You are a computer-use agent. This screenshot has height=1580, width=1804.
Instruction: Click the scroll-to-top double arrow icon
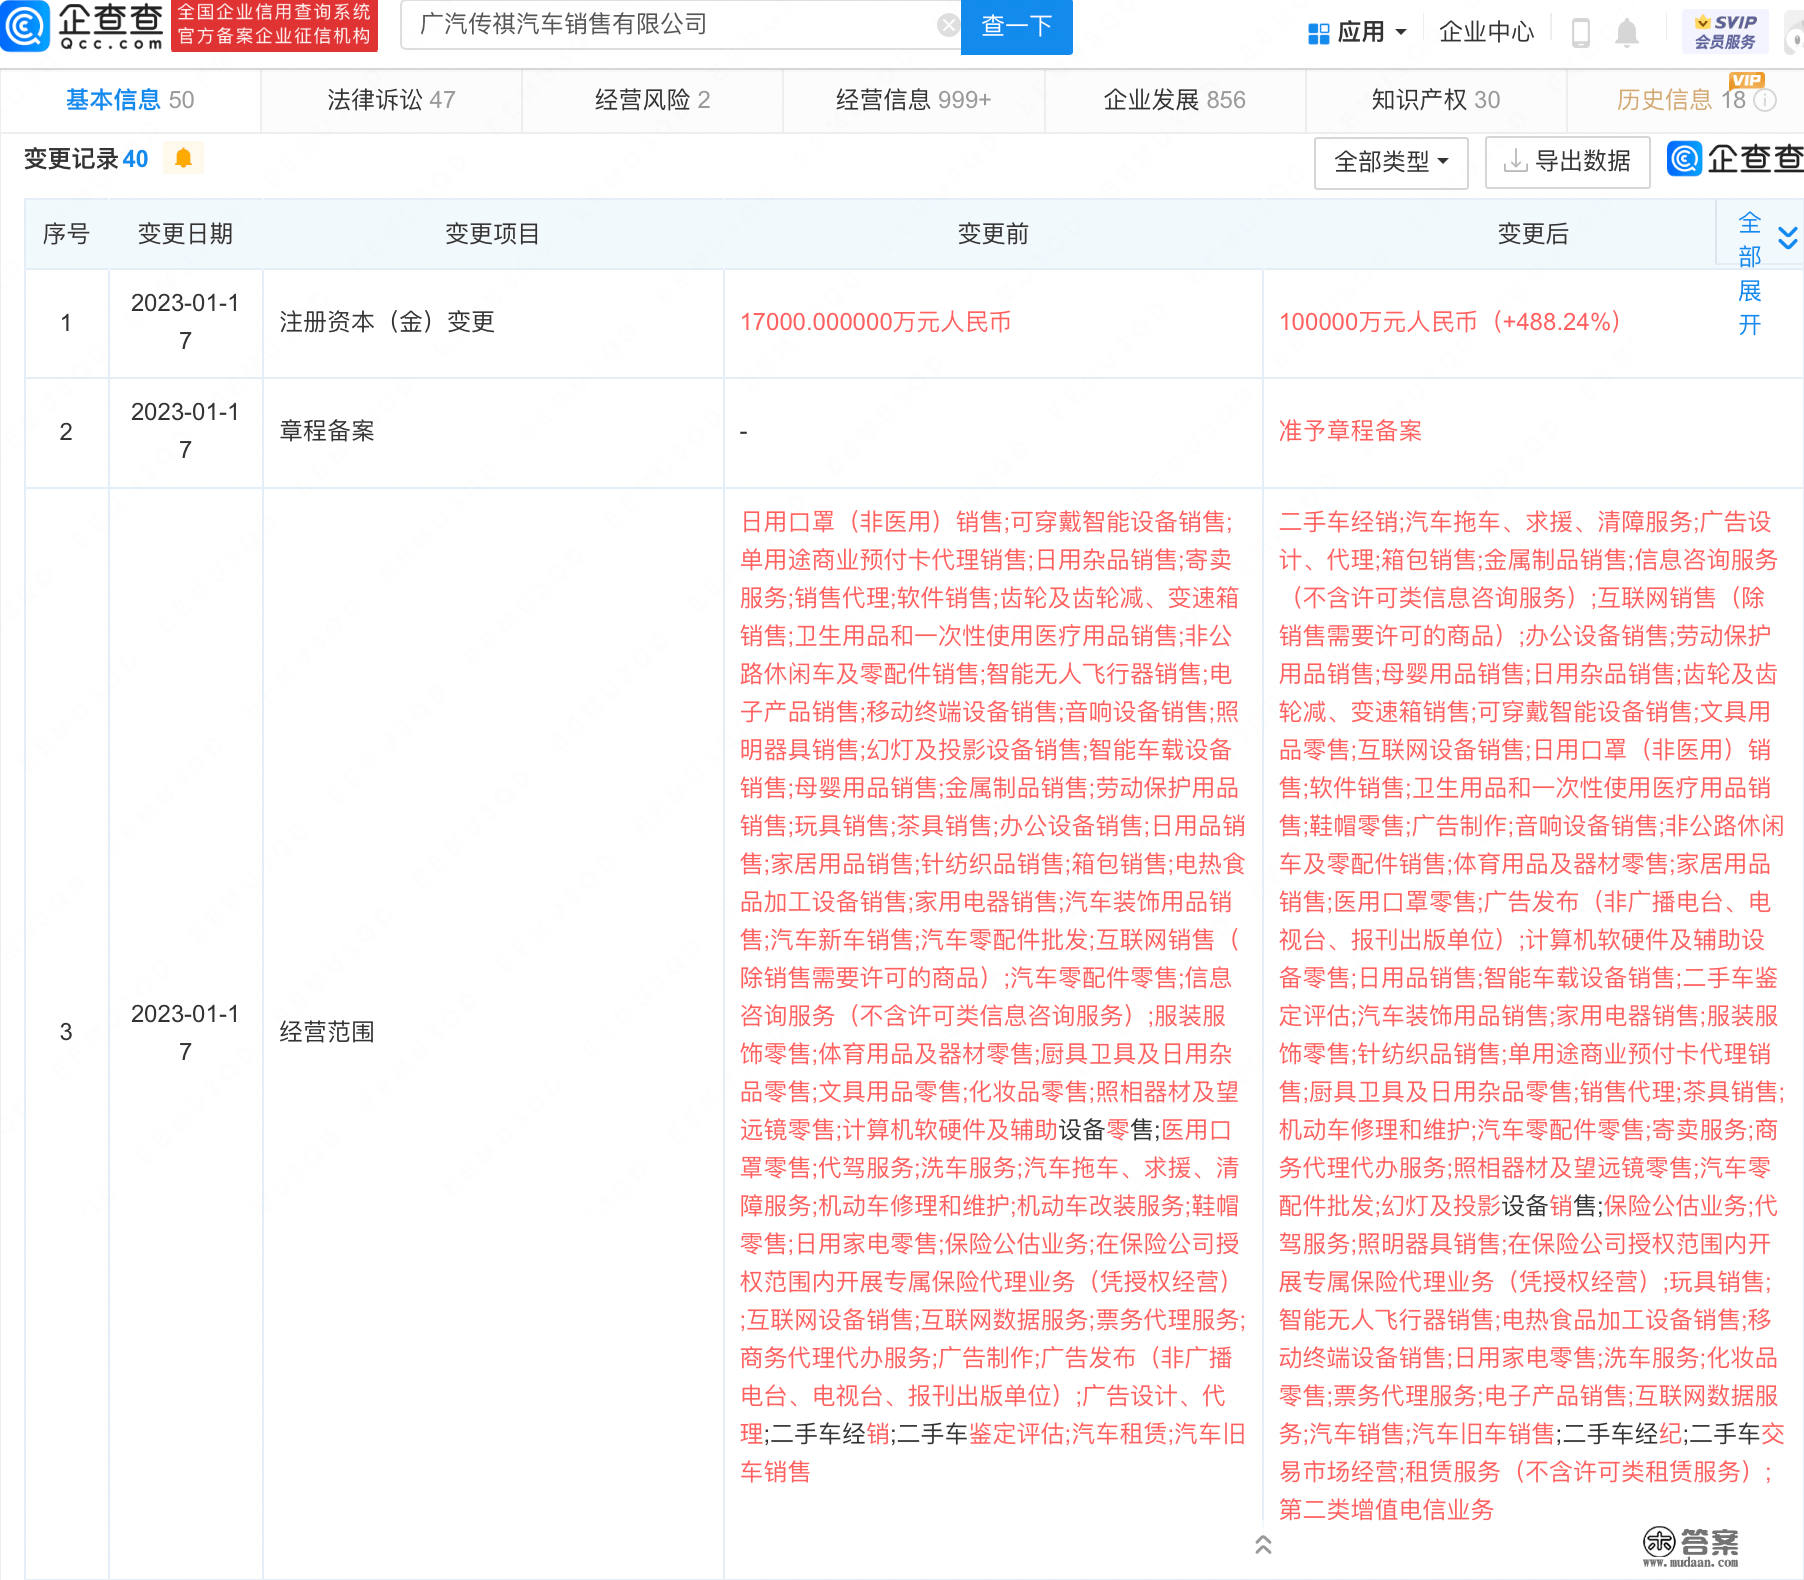[x=1263, y=1545]
